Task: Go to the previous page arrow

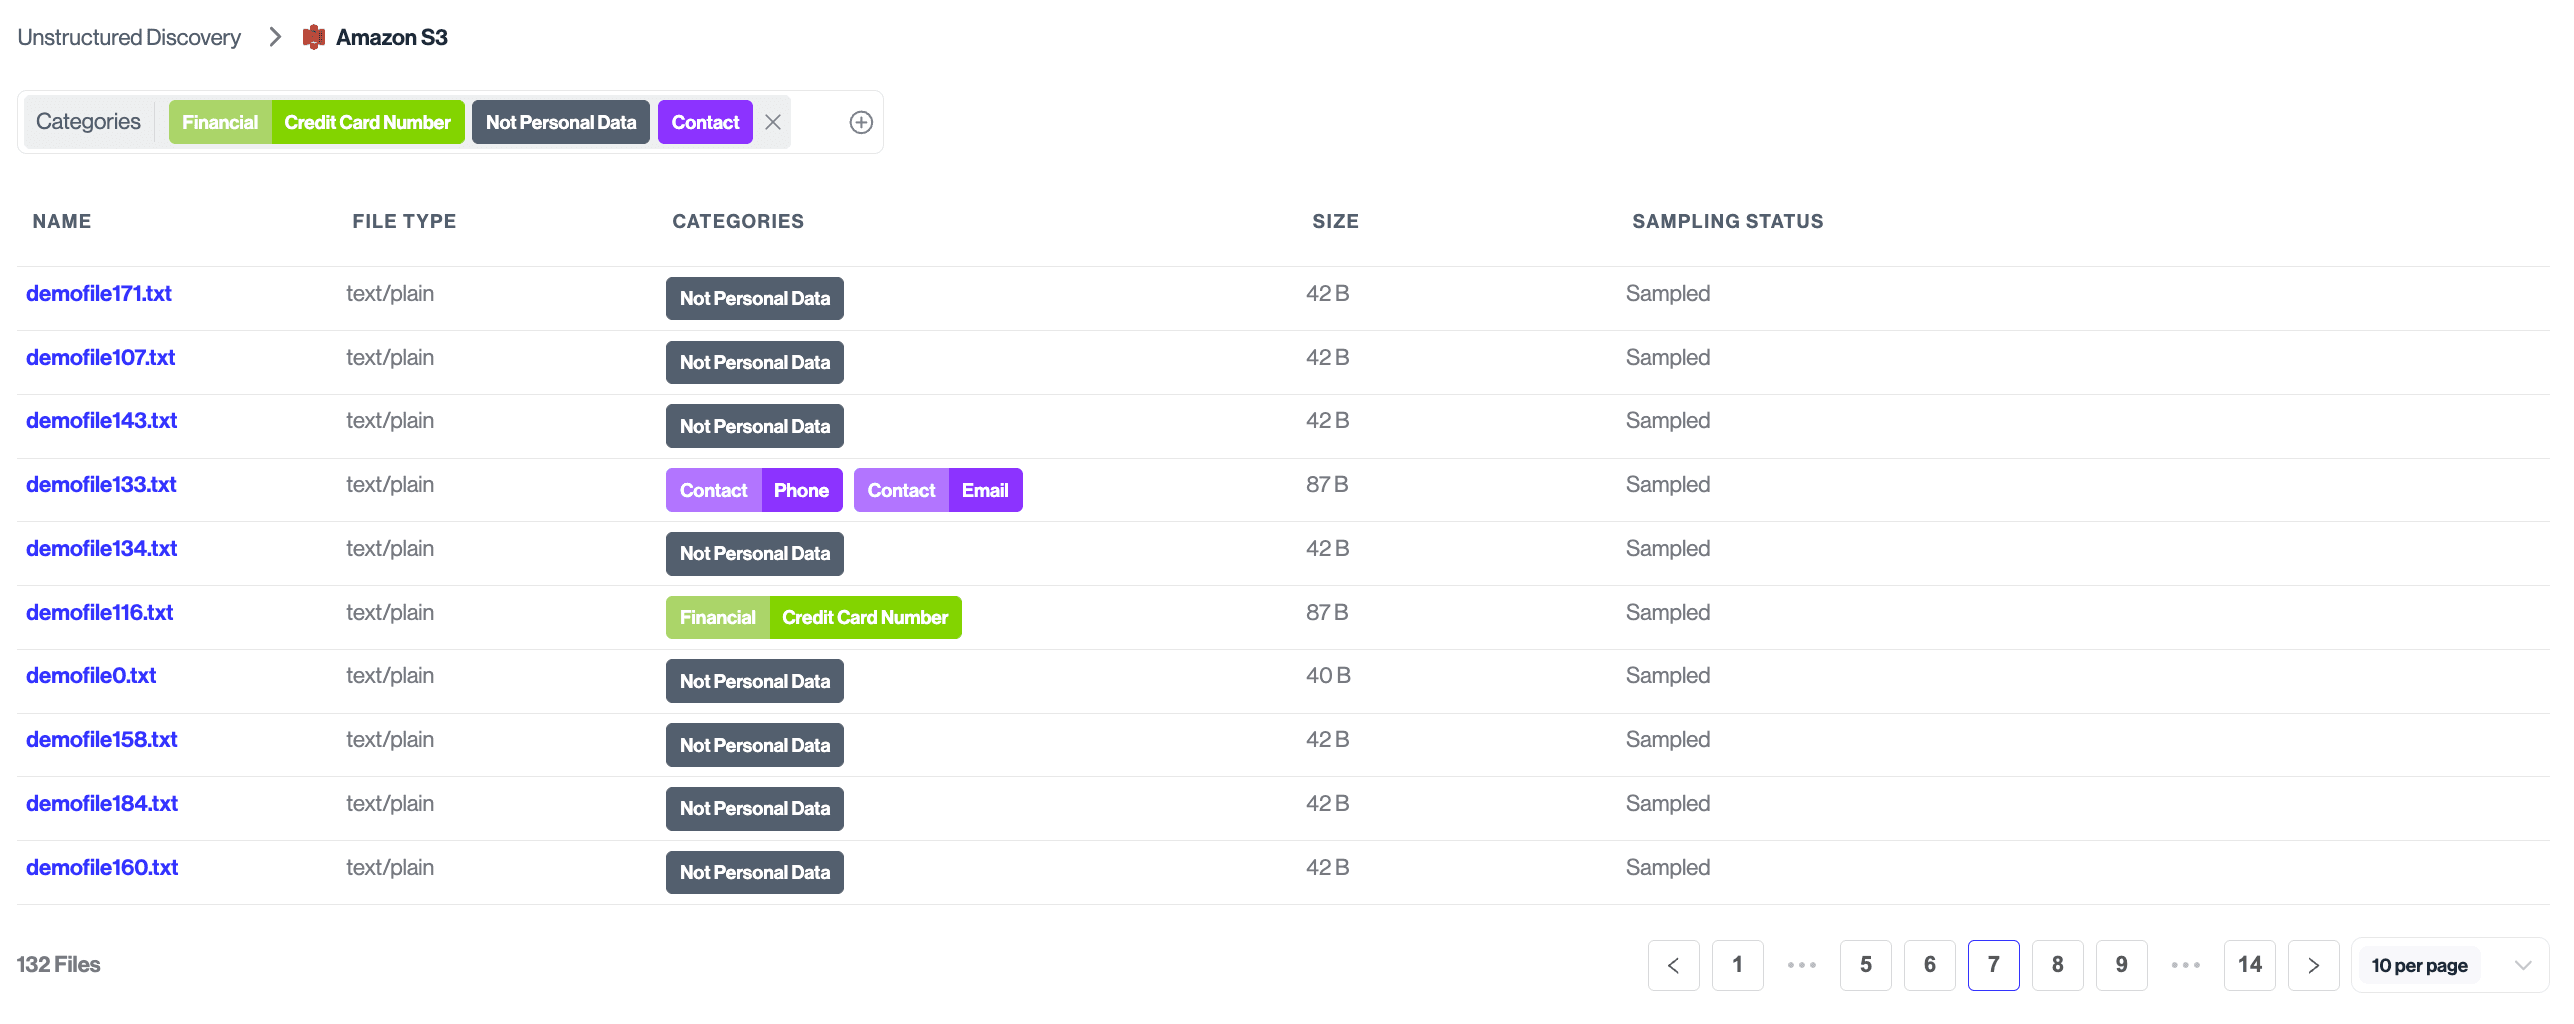Action: (x=1673, y=965)
